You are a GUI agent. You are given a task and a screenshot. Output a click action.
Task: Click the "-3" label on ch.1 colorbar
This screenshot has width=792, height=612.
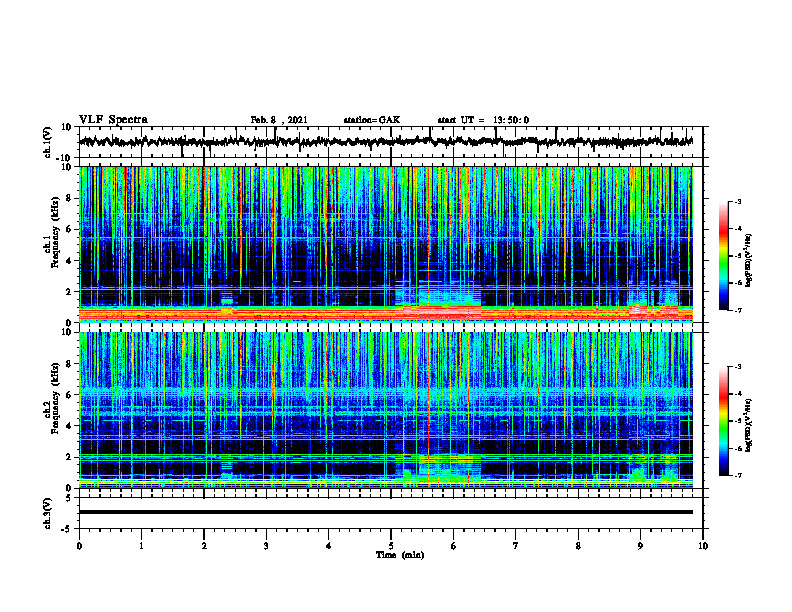[x=738, y=201]
